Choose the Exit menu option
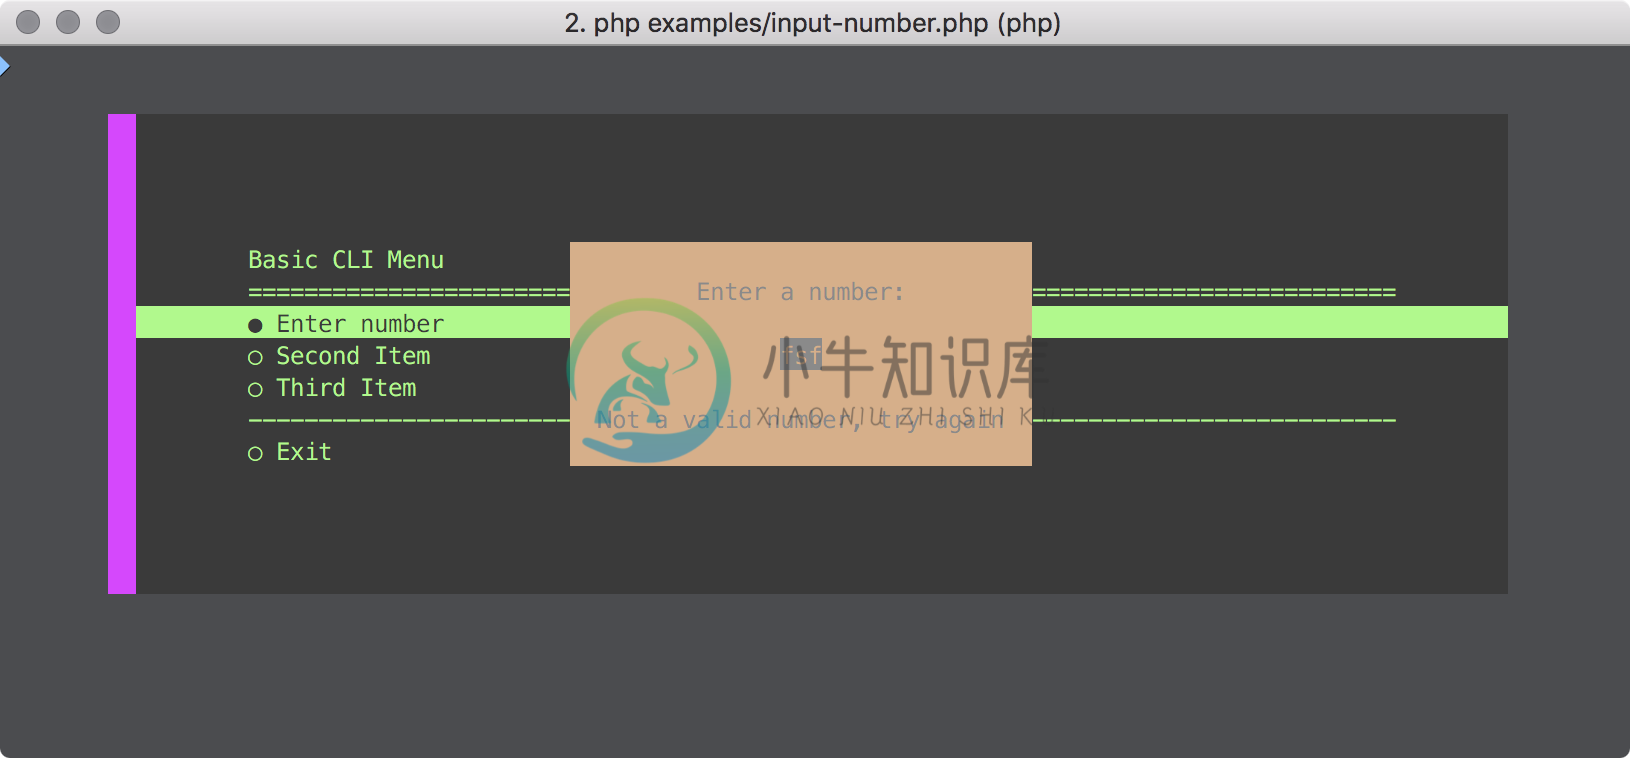 click(290, 452)
